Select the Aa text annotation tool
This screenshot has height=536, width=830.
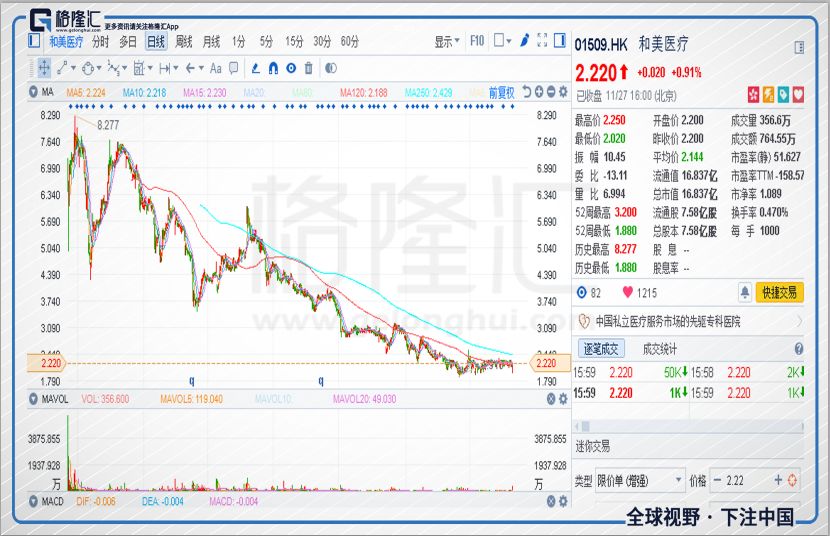pos(215,68)
